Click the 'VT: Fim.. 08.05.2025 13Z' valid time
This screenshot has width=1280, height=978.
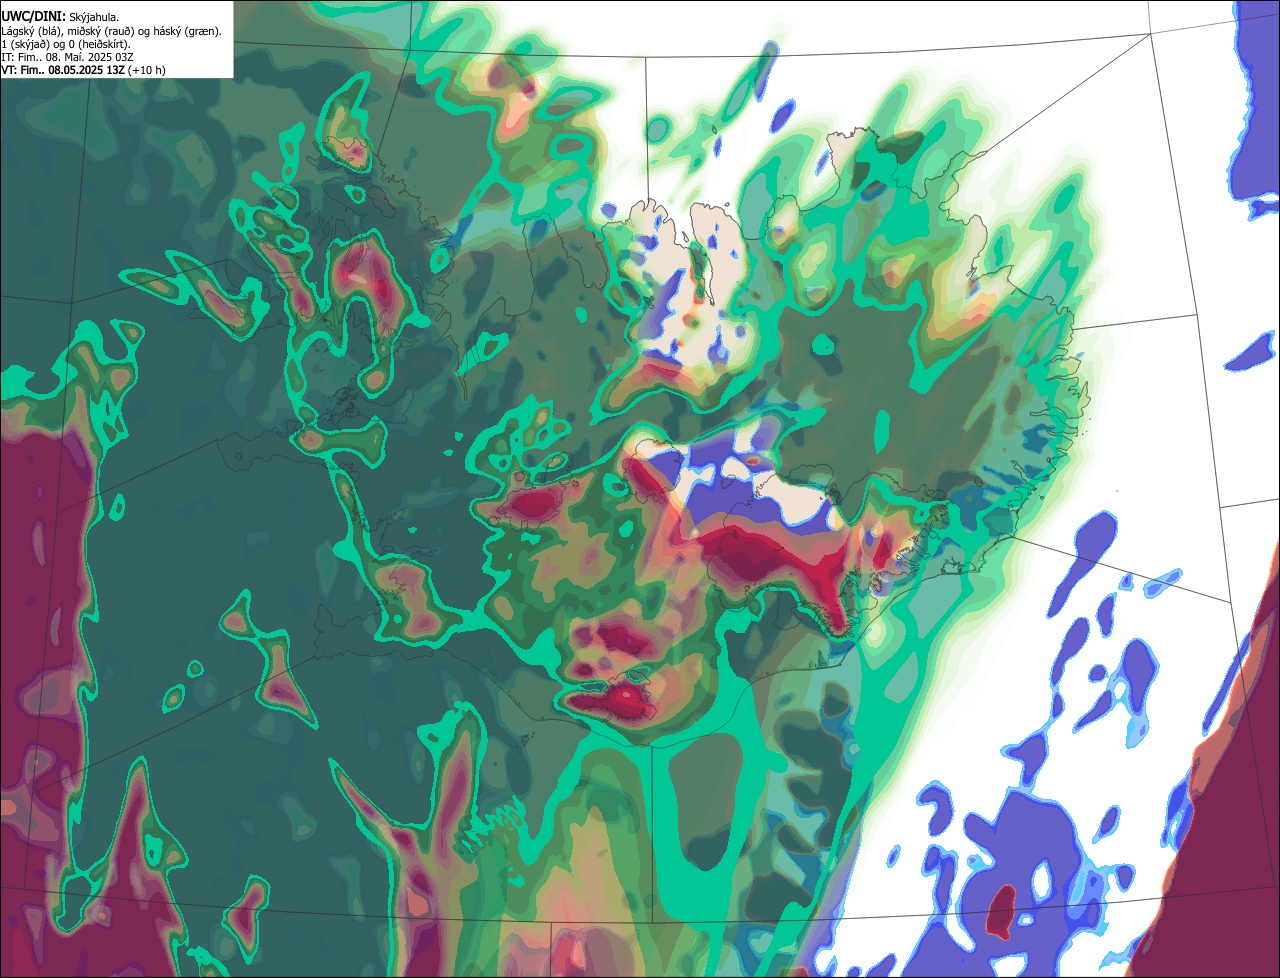click(x=63, y=70)
